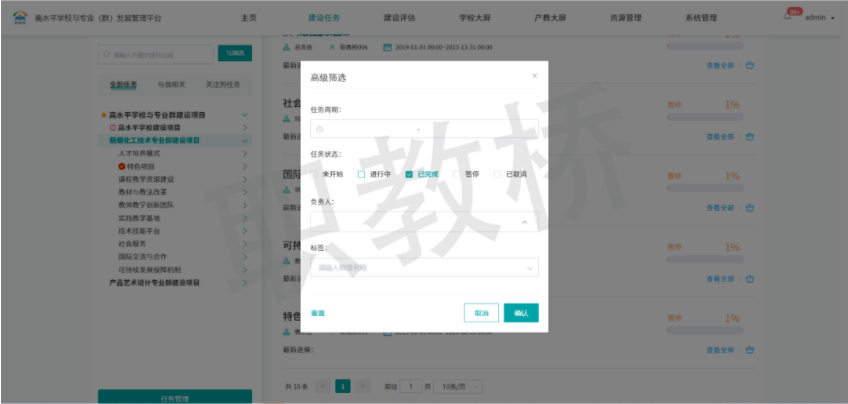The width and height of the screenshot is (848, 404).
Task: Click the basket icon in the 特色 task row
Action: point(750,350)
